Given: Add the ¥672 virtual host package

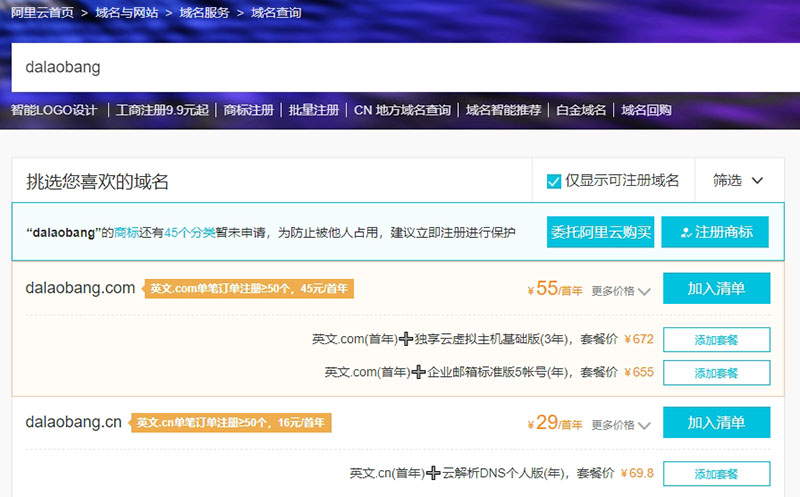Looking at the screenshot, I should pos(716,340).
